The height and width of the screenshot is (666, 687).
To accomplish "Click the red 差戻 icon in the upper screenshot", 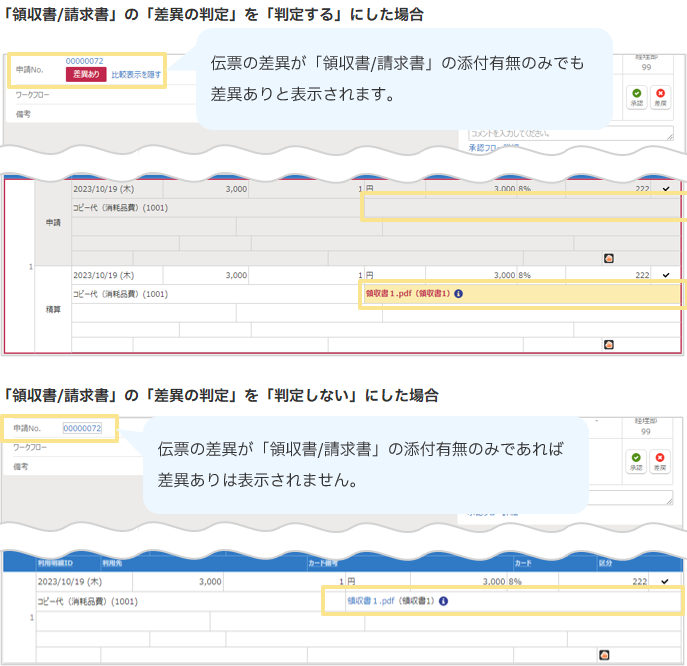I will (x=660, y=96).
